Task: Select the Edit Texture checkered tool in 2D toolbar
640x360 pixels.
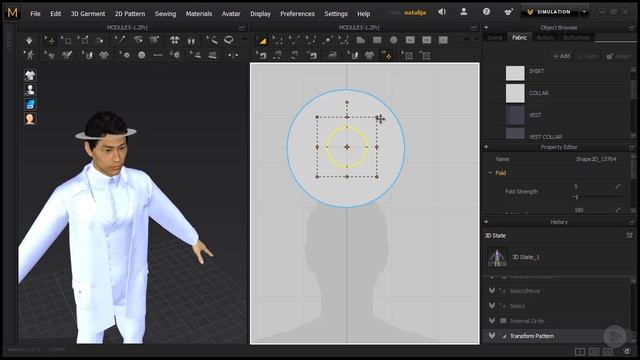Action: pyautogui.click(x=369, y=55)
